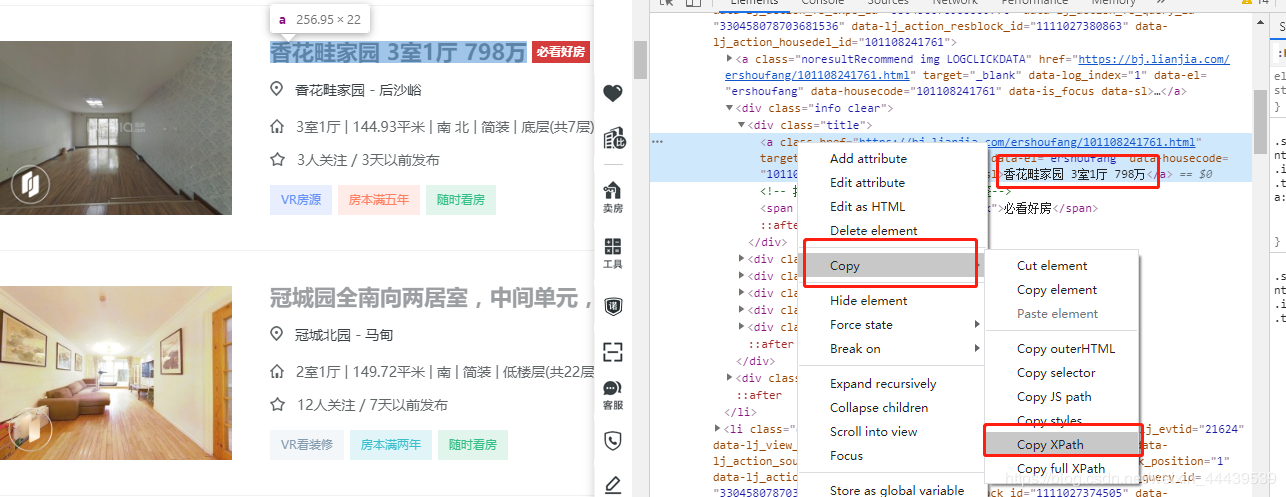This screenshot has width=1286, height=497.
Task: Select Add attribute in context menu
Action: (868, 158)
